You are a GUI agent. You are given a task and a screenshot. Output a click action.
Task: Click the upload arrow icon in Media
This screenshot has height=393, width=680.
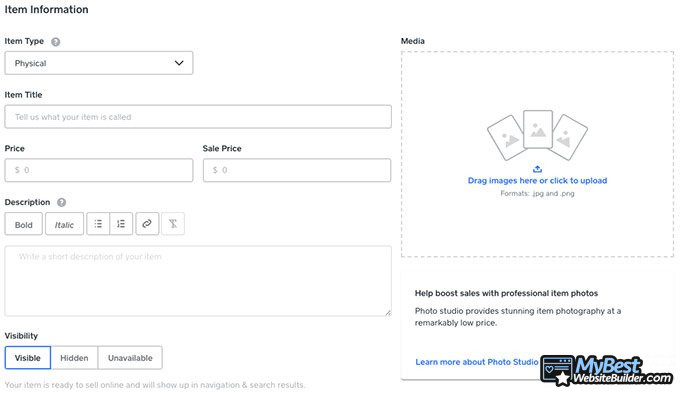[537, 169]
